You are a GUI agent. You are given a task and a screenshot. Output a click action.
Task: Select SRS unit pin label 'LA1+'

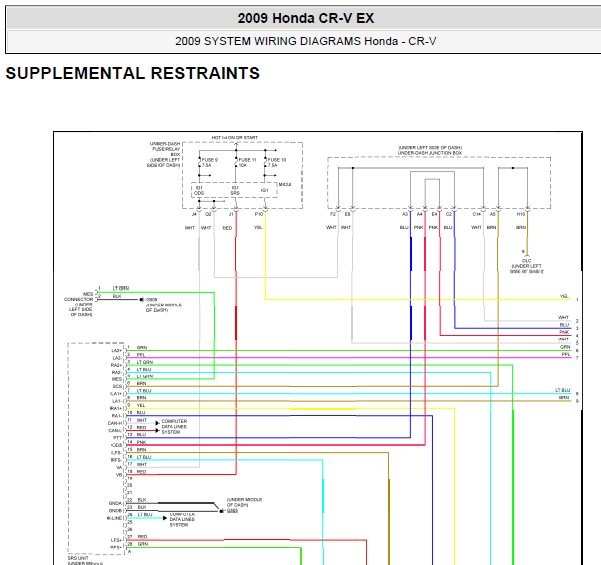(x=116, y=394)
